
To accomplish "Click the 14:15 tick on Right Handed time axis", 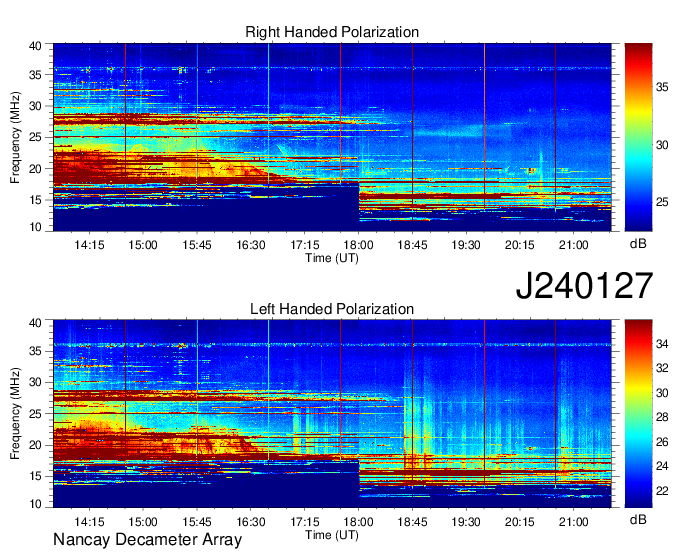I will [x=89, y=245].
